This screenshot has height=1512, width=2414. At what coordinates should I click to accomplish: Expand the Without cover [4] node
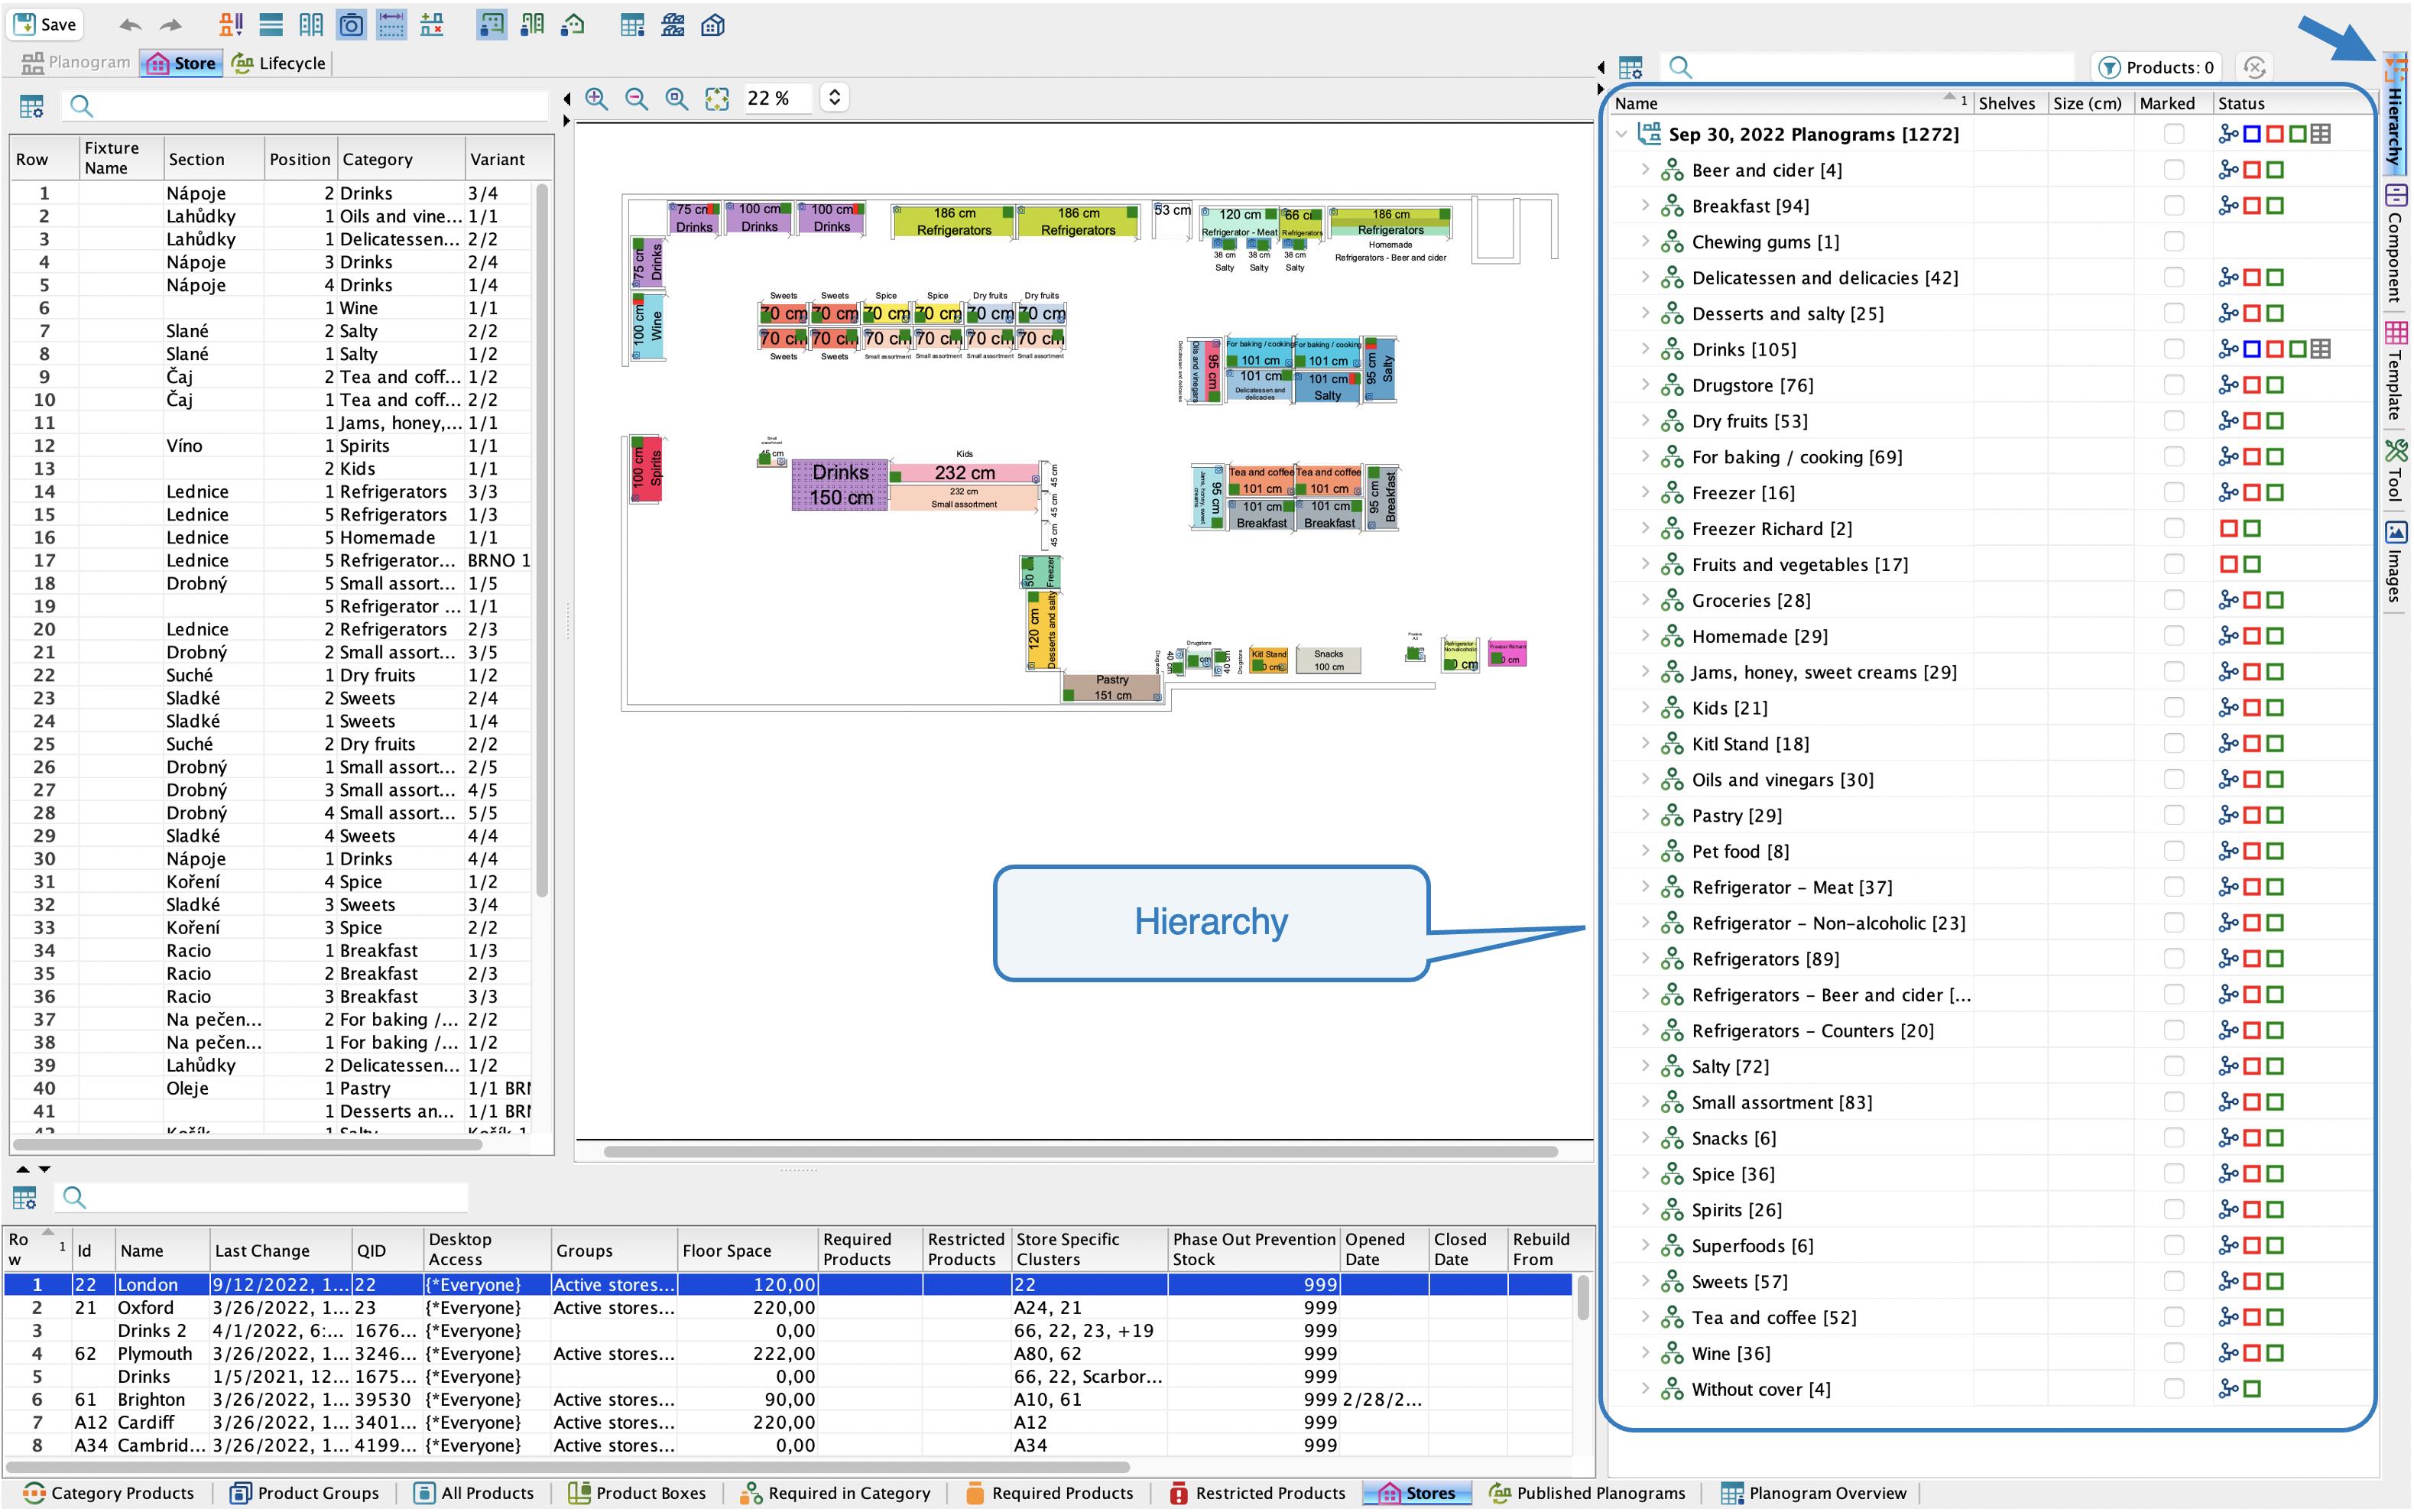(1645, 1388)
